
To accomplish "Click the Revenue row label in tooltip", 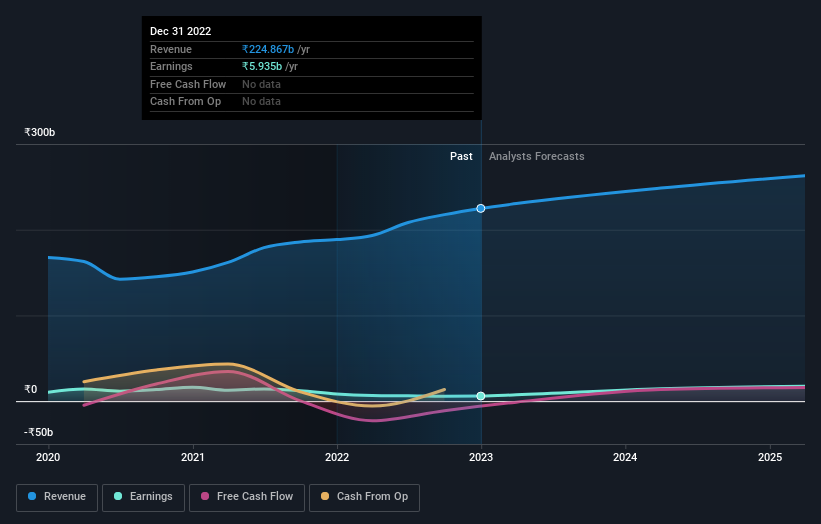I will 171,49.
